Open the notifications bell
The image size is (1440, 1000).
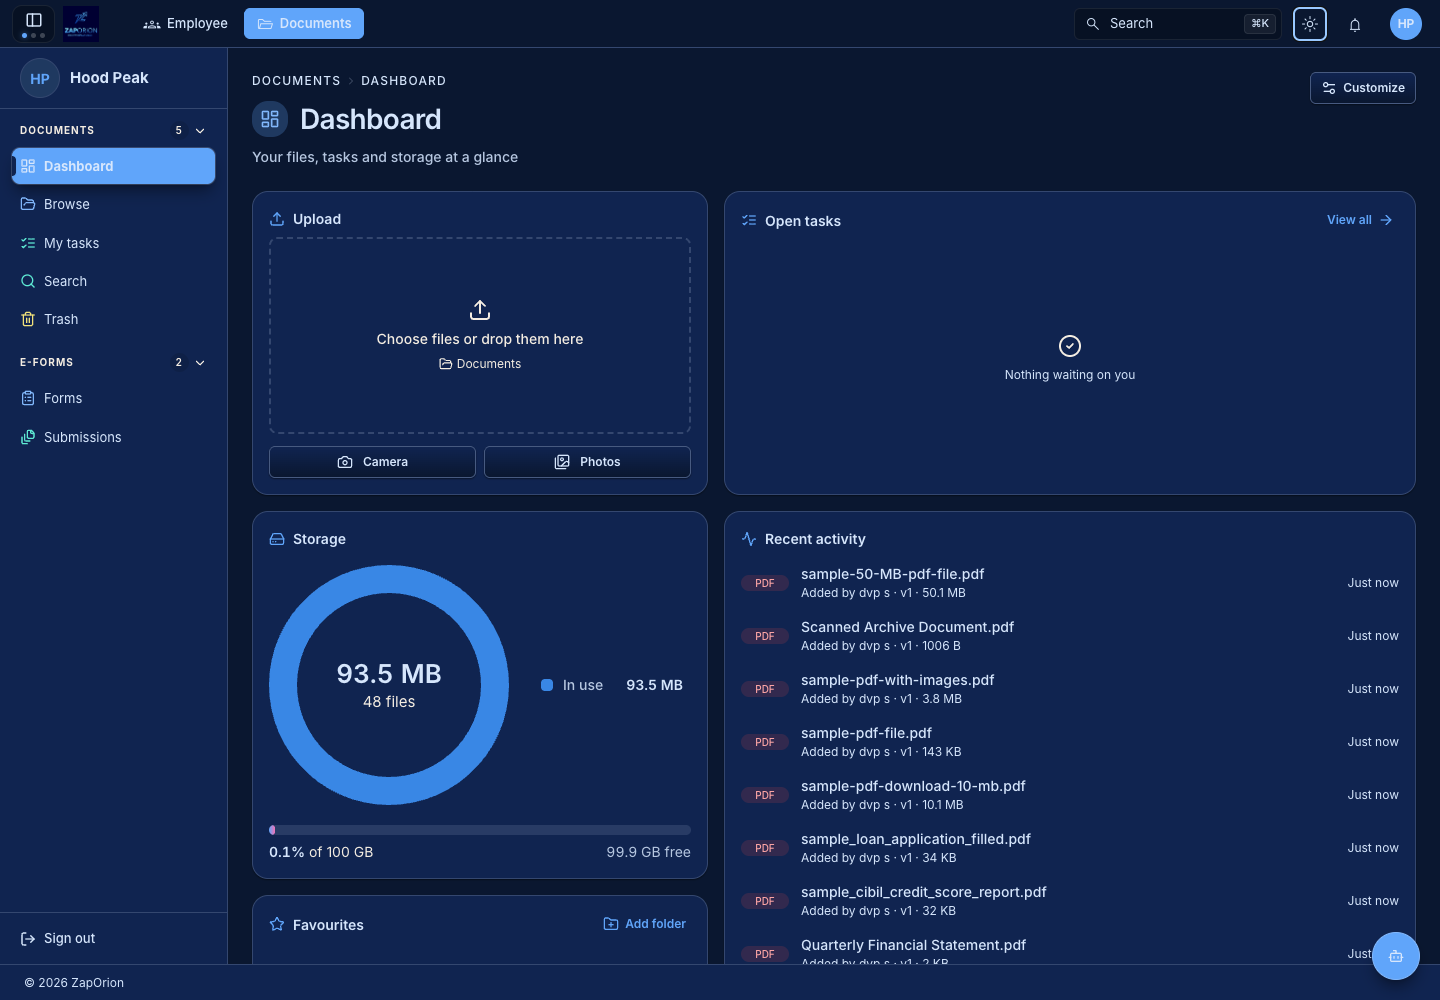[x=1355, y=24]
